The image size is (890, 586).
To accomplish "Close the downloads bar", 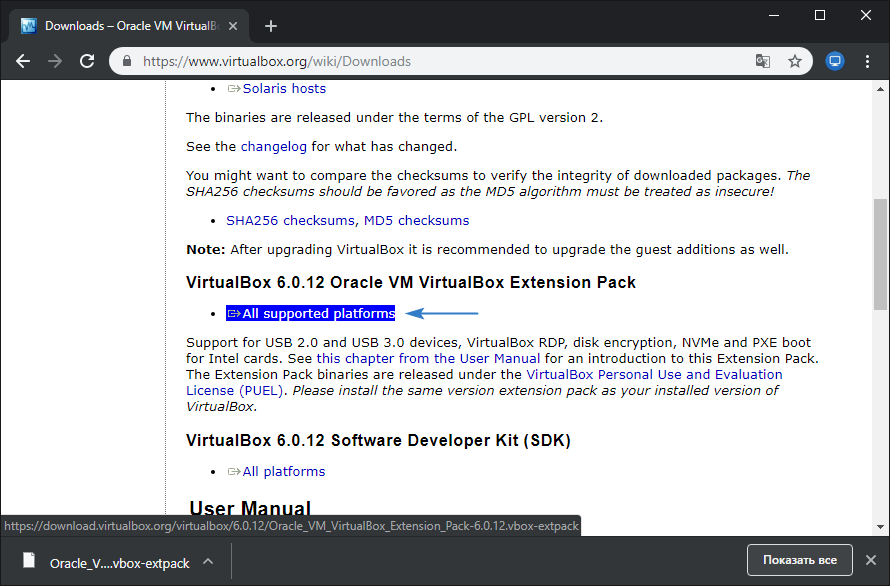I will [871, 560].
